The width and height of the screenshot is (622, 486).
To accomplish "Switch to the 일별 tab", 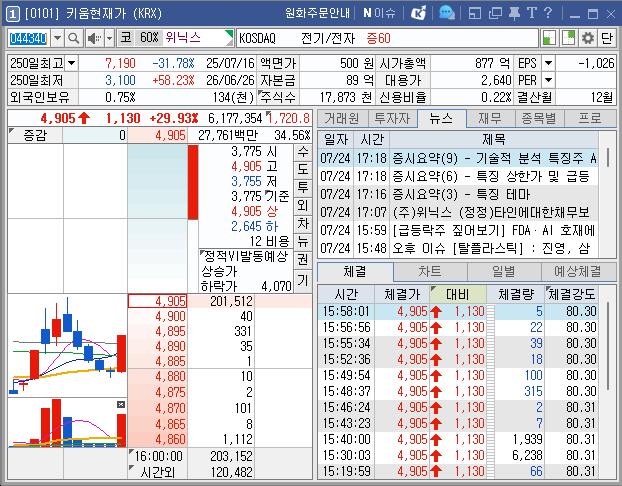I will [x=504, y=272].
